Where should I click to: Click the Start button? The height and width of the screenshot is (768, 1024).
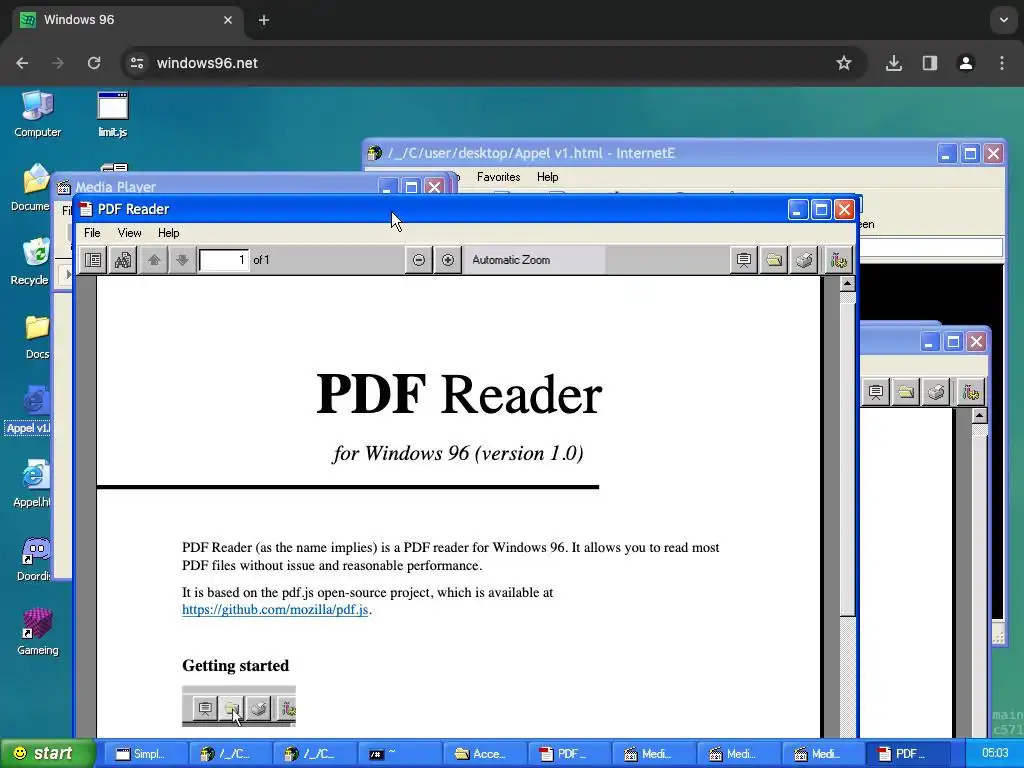click(48, 753)
